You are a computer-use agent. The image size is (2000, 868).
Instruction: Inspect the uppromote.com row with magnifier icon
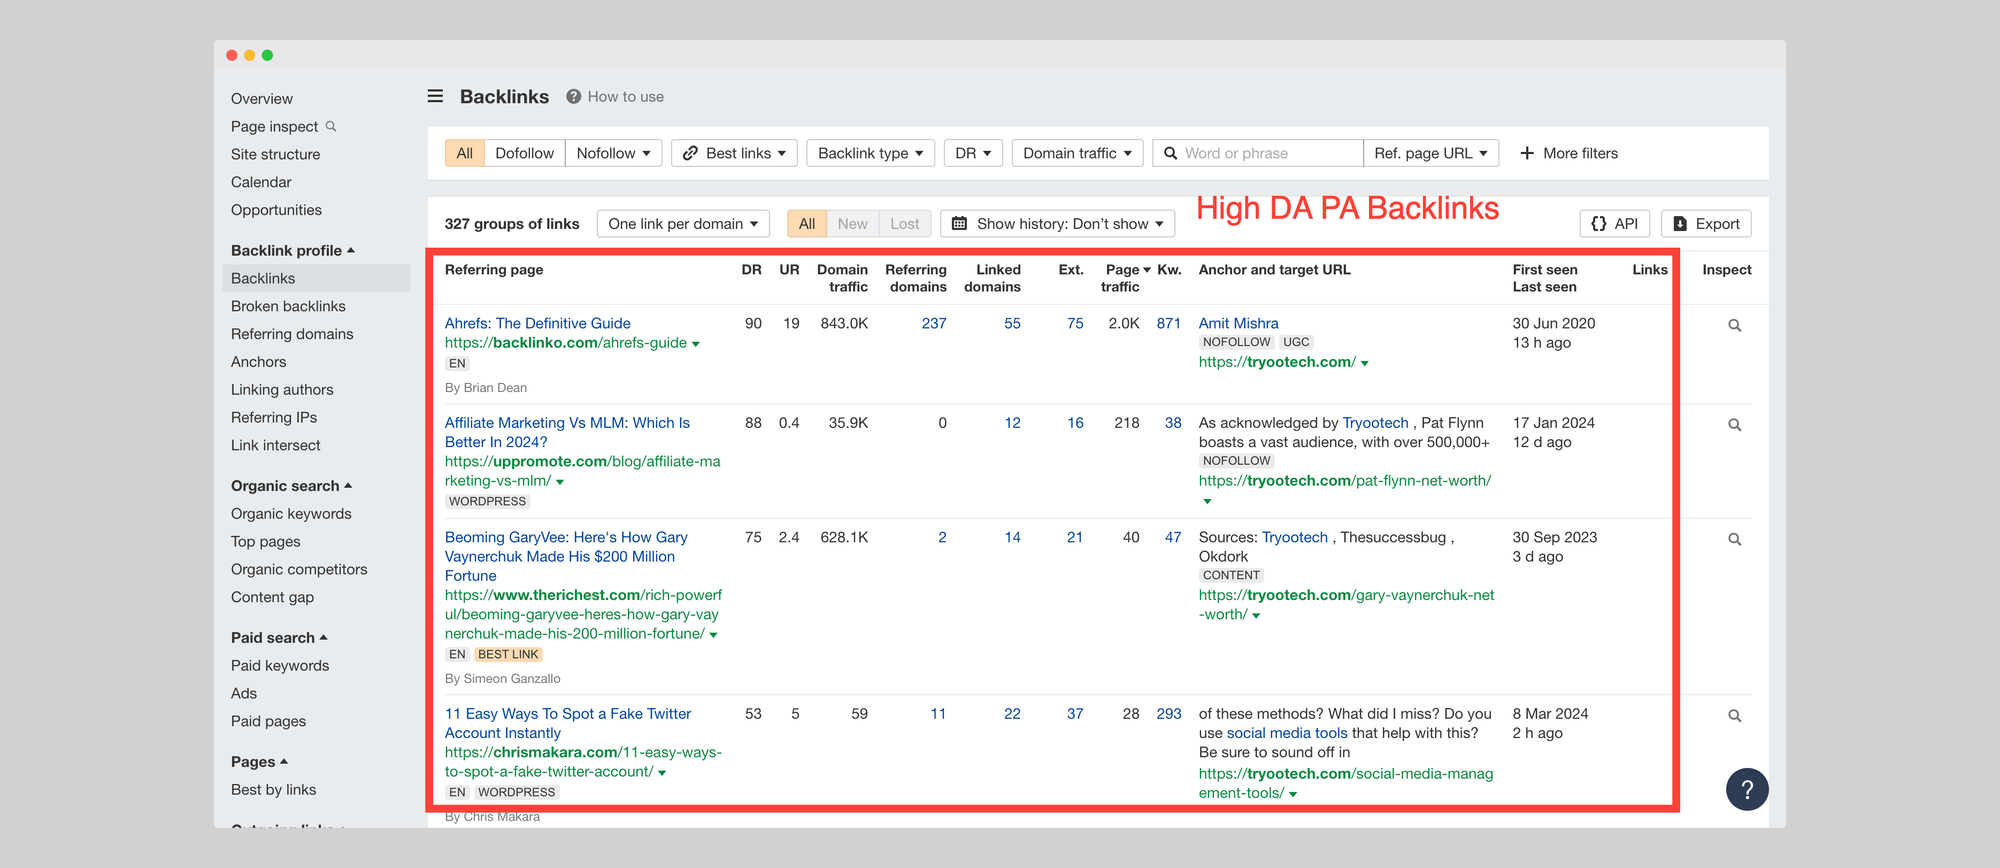[1734, 426]
